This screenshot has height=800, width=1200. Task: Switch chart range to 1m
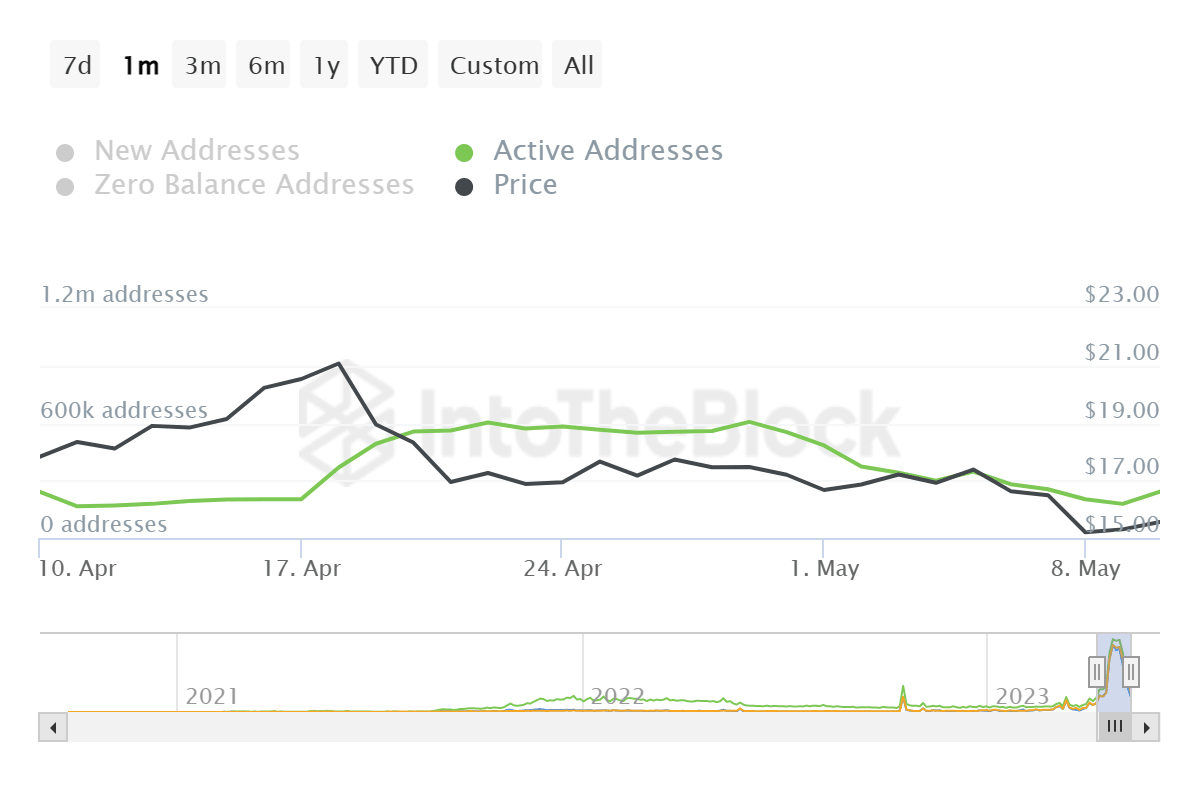[140, 66]
